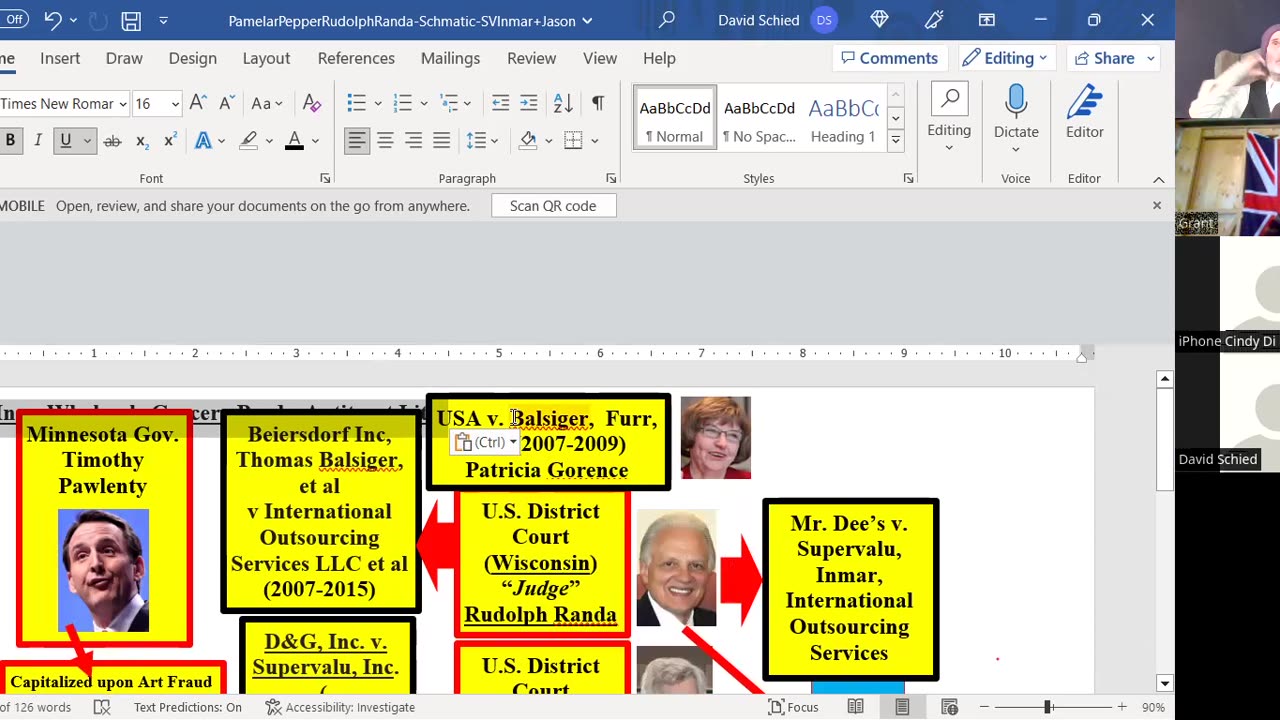
Task: Toggle Bold formatting
Action: coord(10,141)
